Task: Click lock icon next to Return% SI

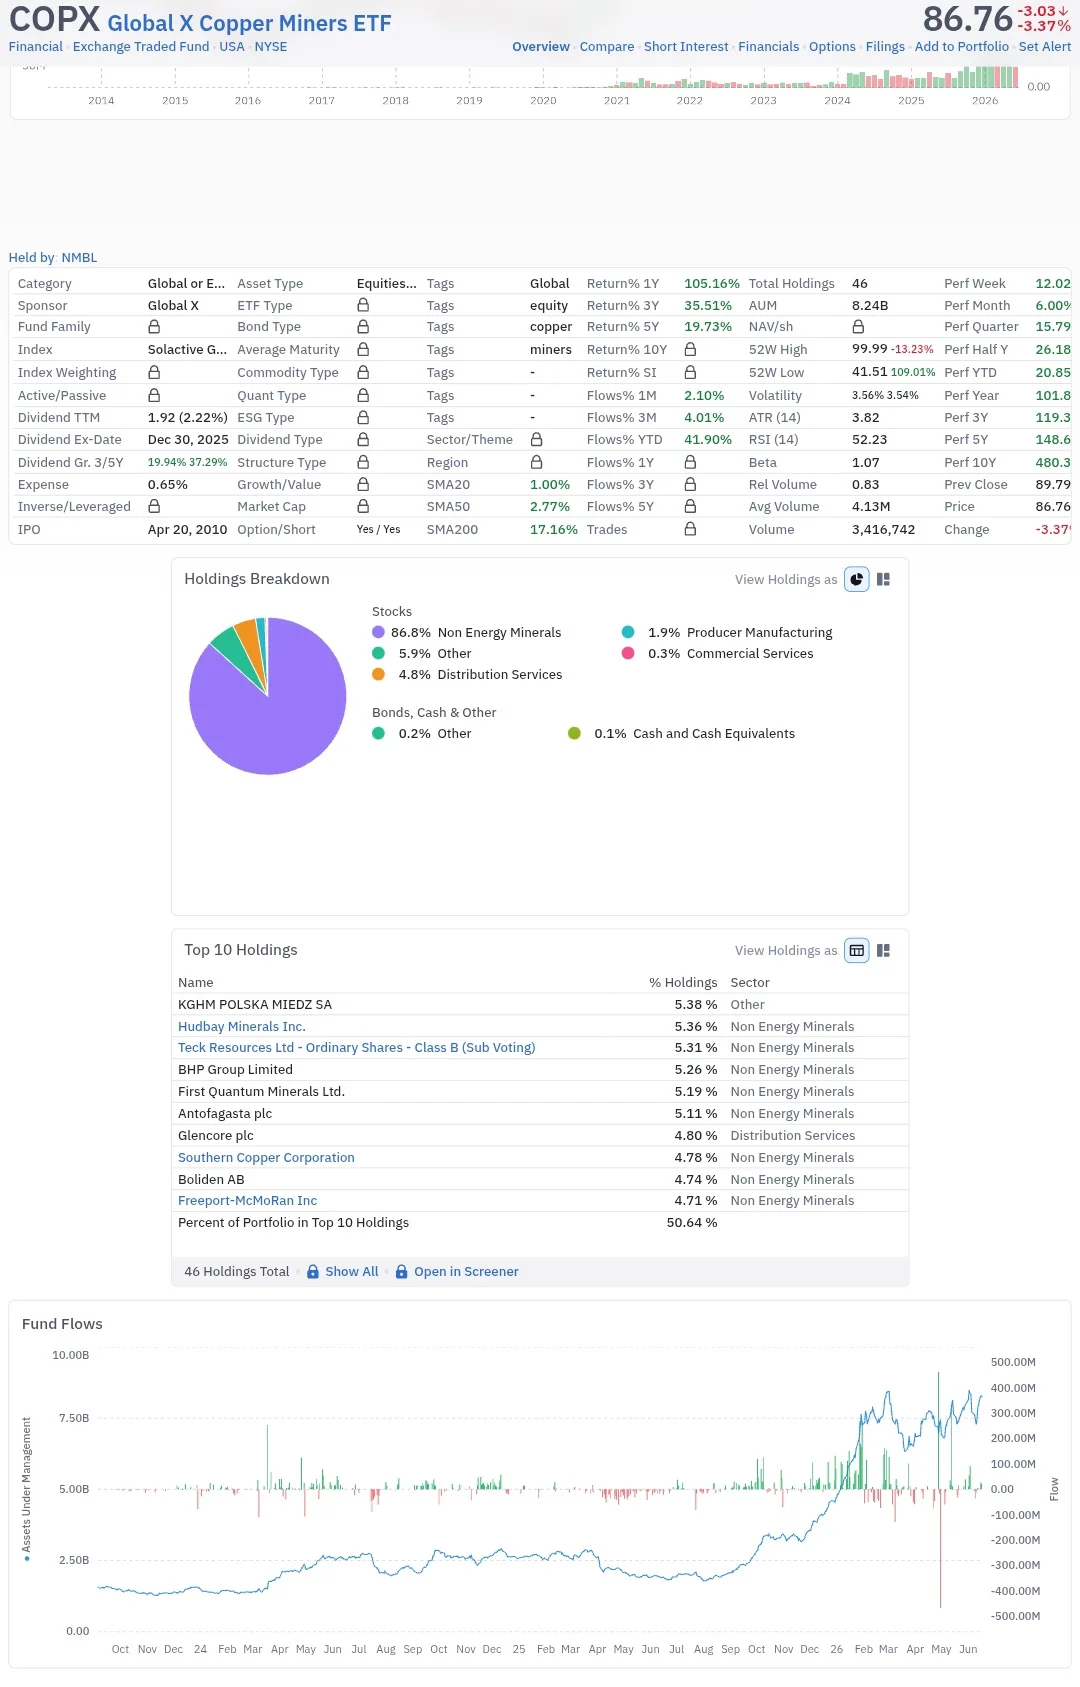Action: click(x=690, y=372)
